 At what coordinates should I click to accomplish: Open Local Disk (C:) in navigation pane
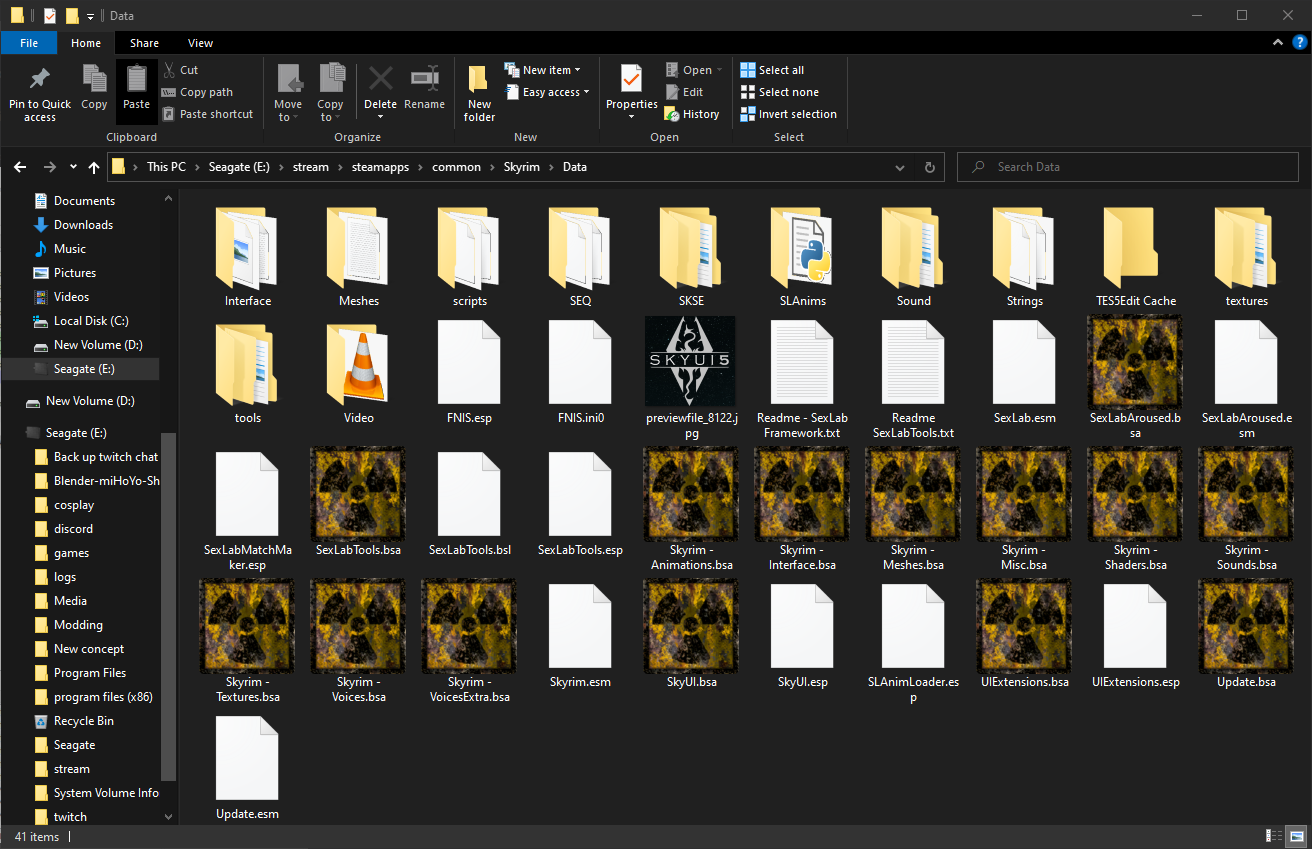click(91, 321)
